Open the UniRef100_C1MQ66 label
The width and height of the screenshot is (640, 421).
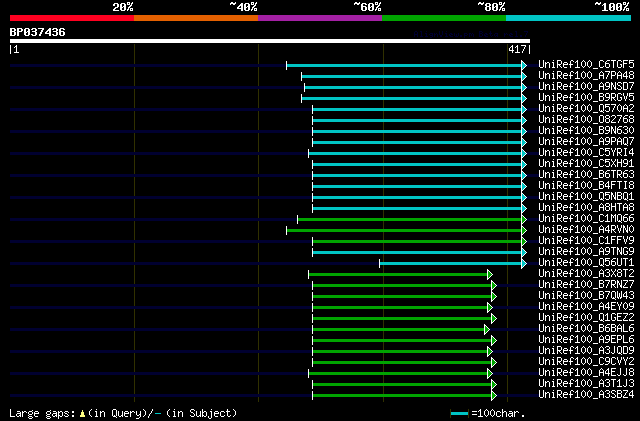pyautogui.click(x=586, y=219)
